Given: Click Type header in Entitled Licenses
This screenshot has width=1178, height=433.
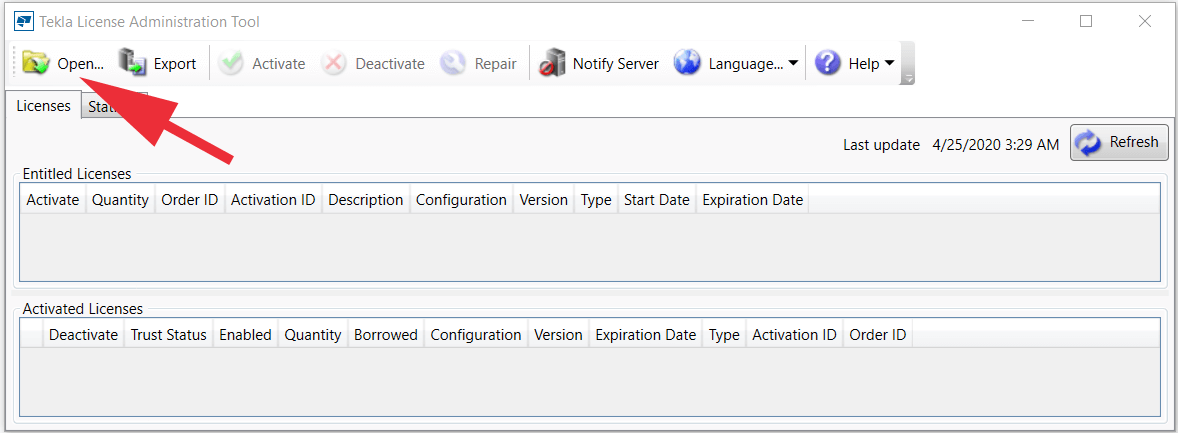Looking at the screenshot, I should coord(596,200).
